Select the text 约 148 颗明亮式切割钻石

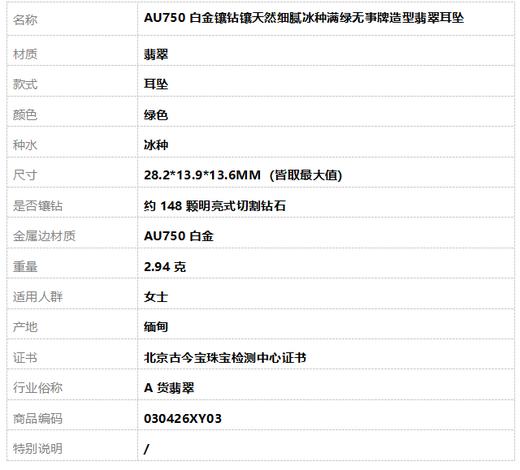pyautogui.click(x=215, y=206)
